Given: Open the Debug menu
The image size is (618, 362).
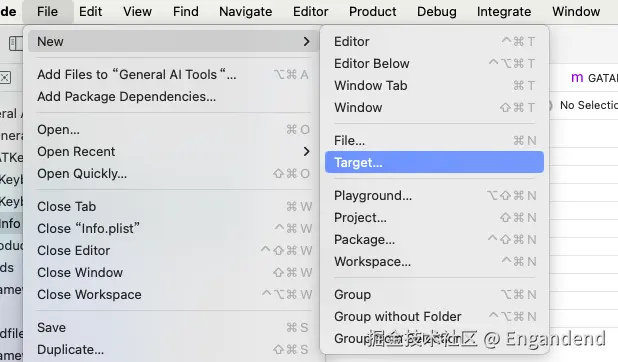Looking at the screenshot, I should point(437,11).
